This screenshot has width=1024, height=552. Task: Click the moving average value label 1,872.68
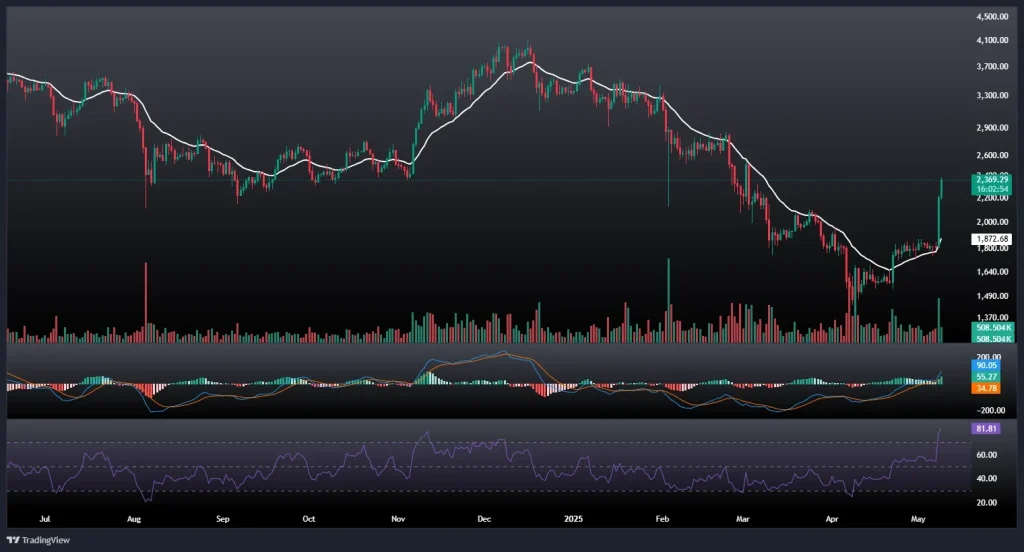coord(991,239)
